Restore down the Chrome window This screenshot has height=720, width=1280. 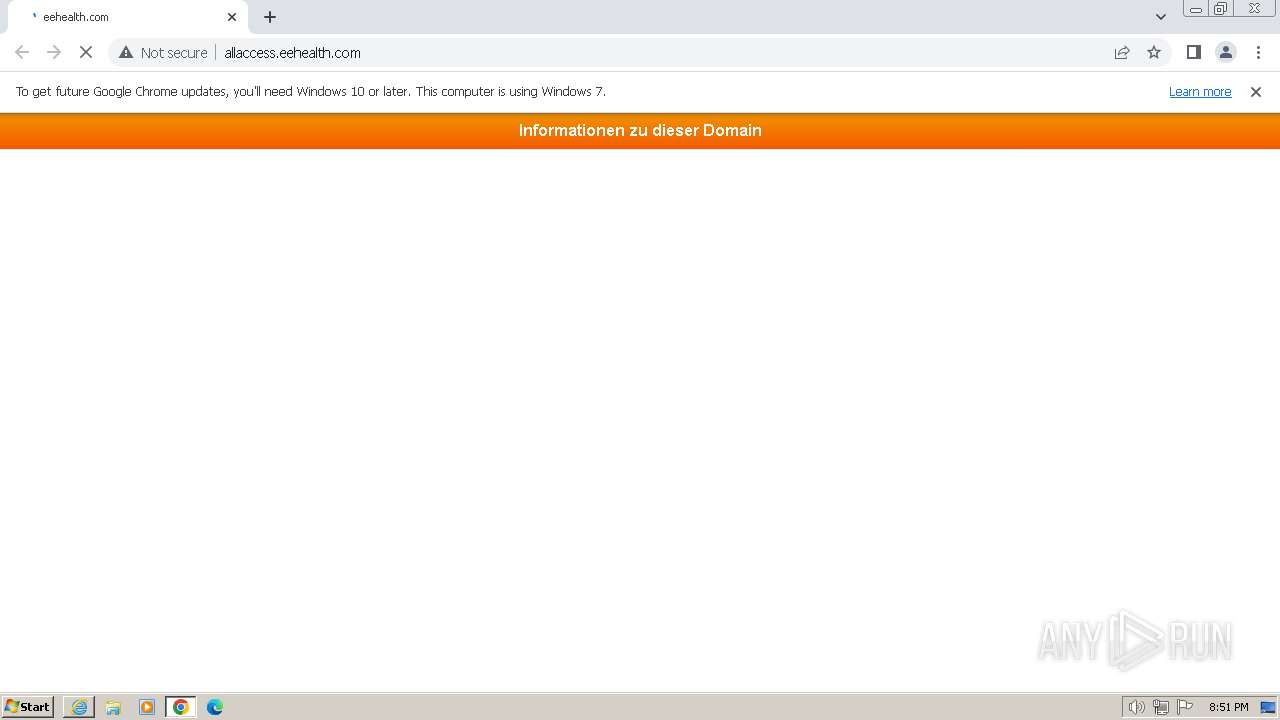1221,9
